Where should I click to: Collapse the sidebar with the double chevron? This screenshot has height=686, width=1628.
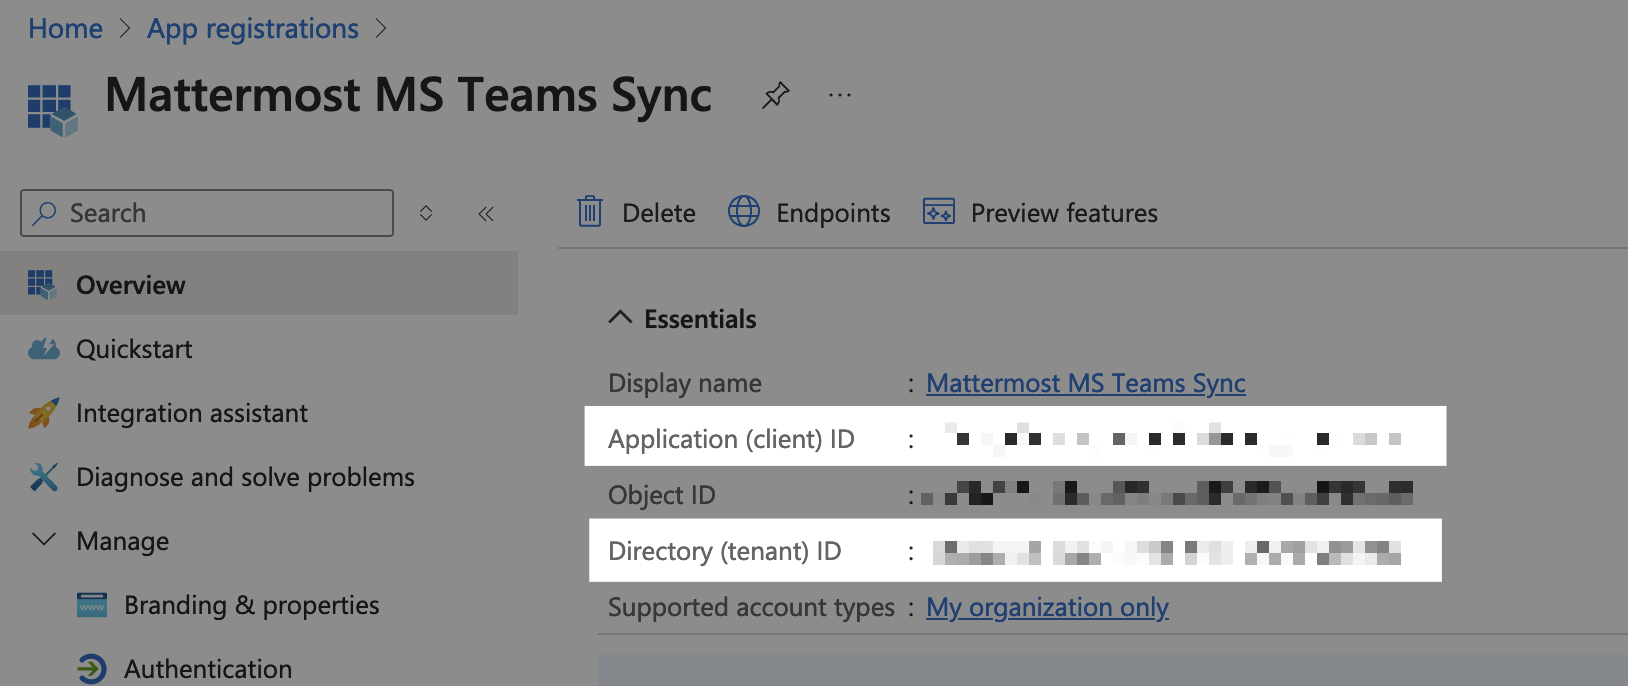click(x=486, y=213)
